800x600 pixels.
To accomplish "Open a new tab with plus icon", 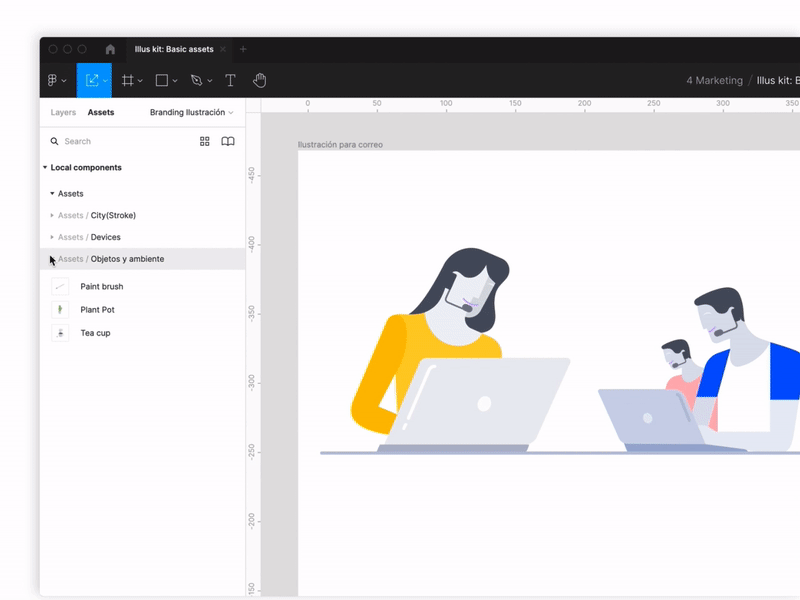I will pyautogui.click(x=243, y=49).
